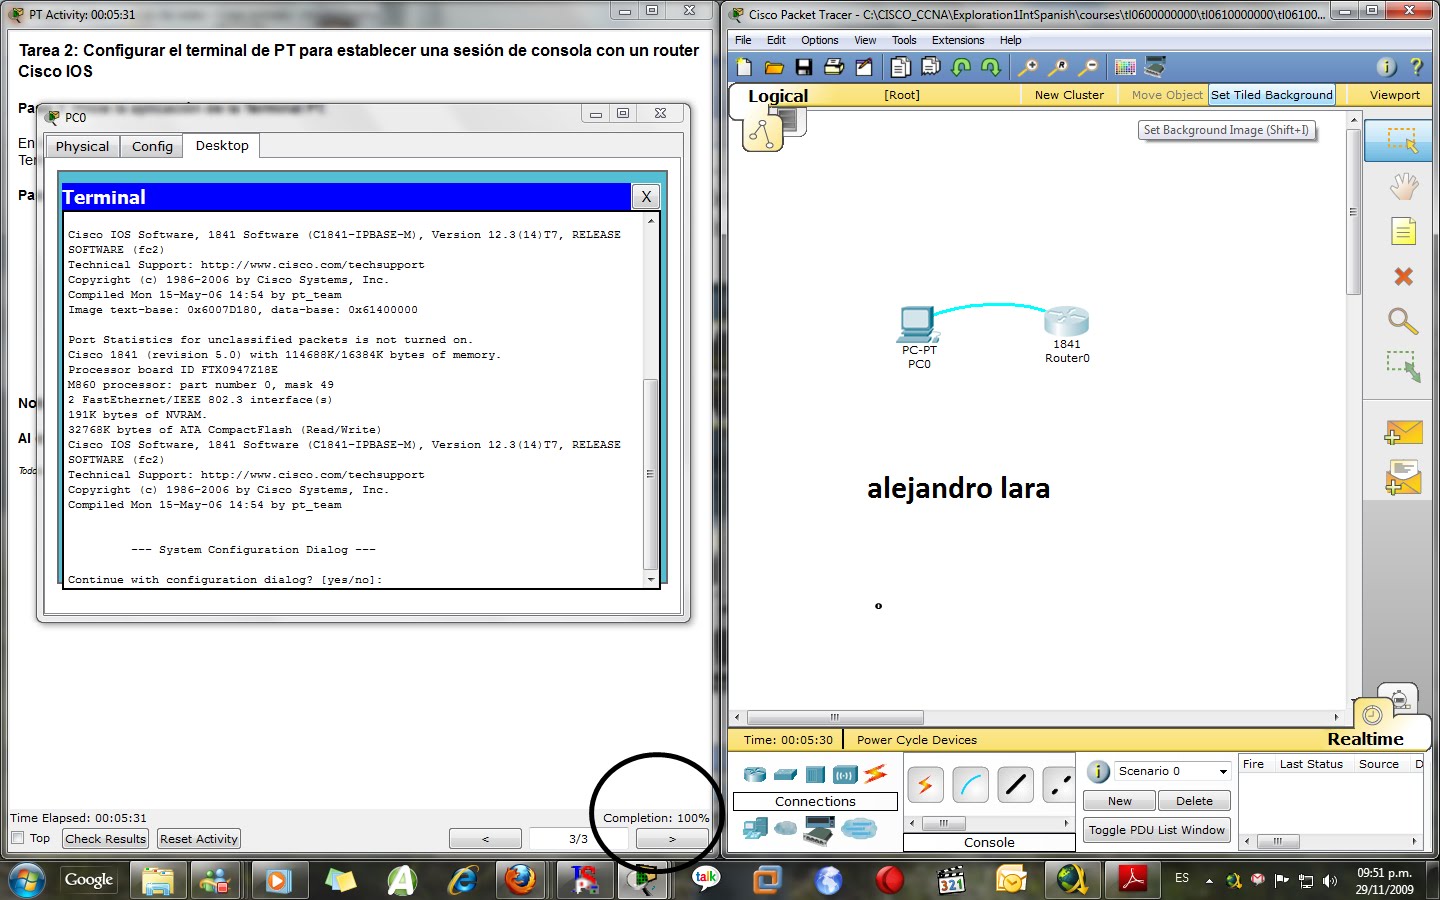Open the File menu
Screen dimensions: 1440x900
[x=743, y=40]
